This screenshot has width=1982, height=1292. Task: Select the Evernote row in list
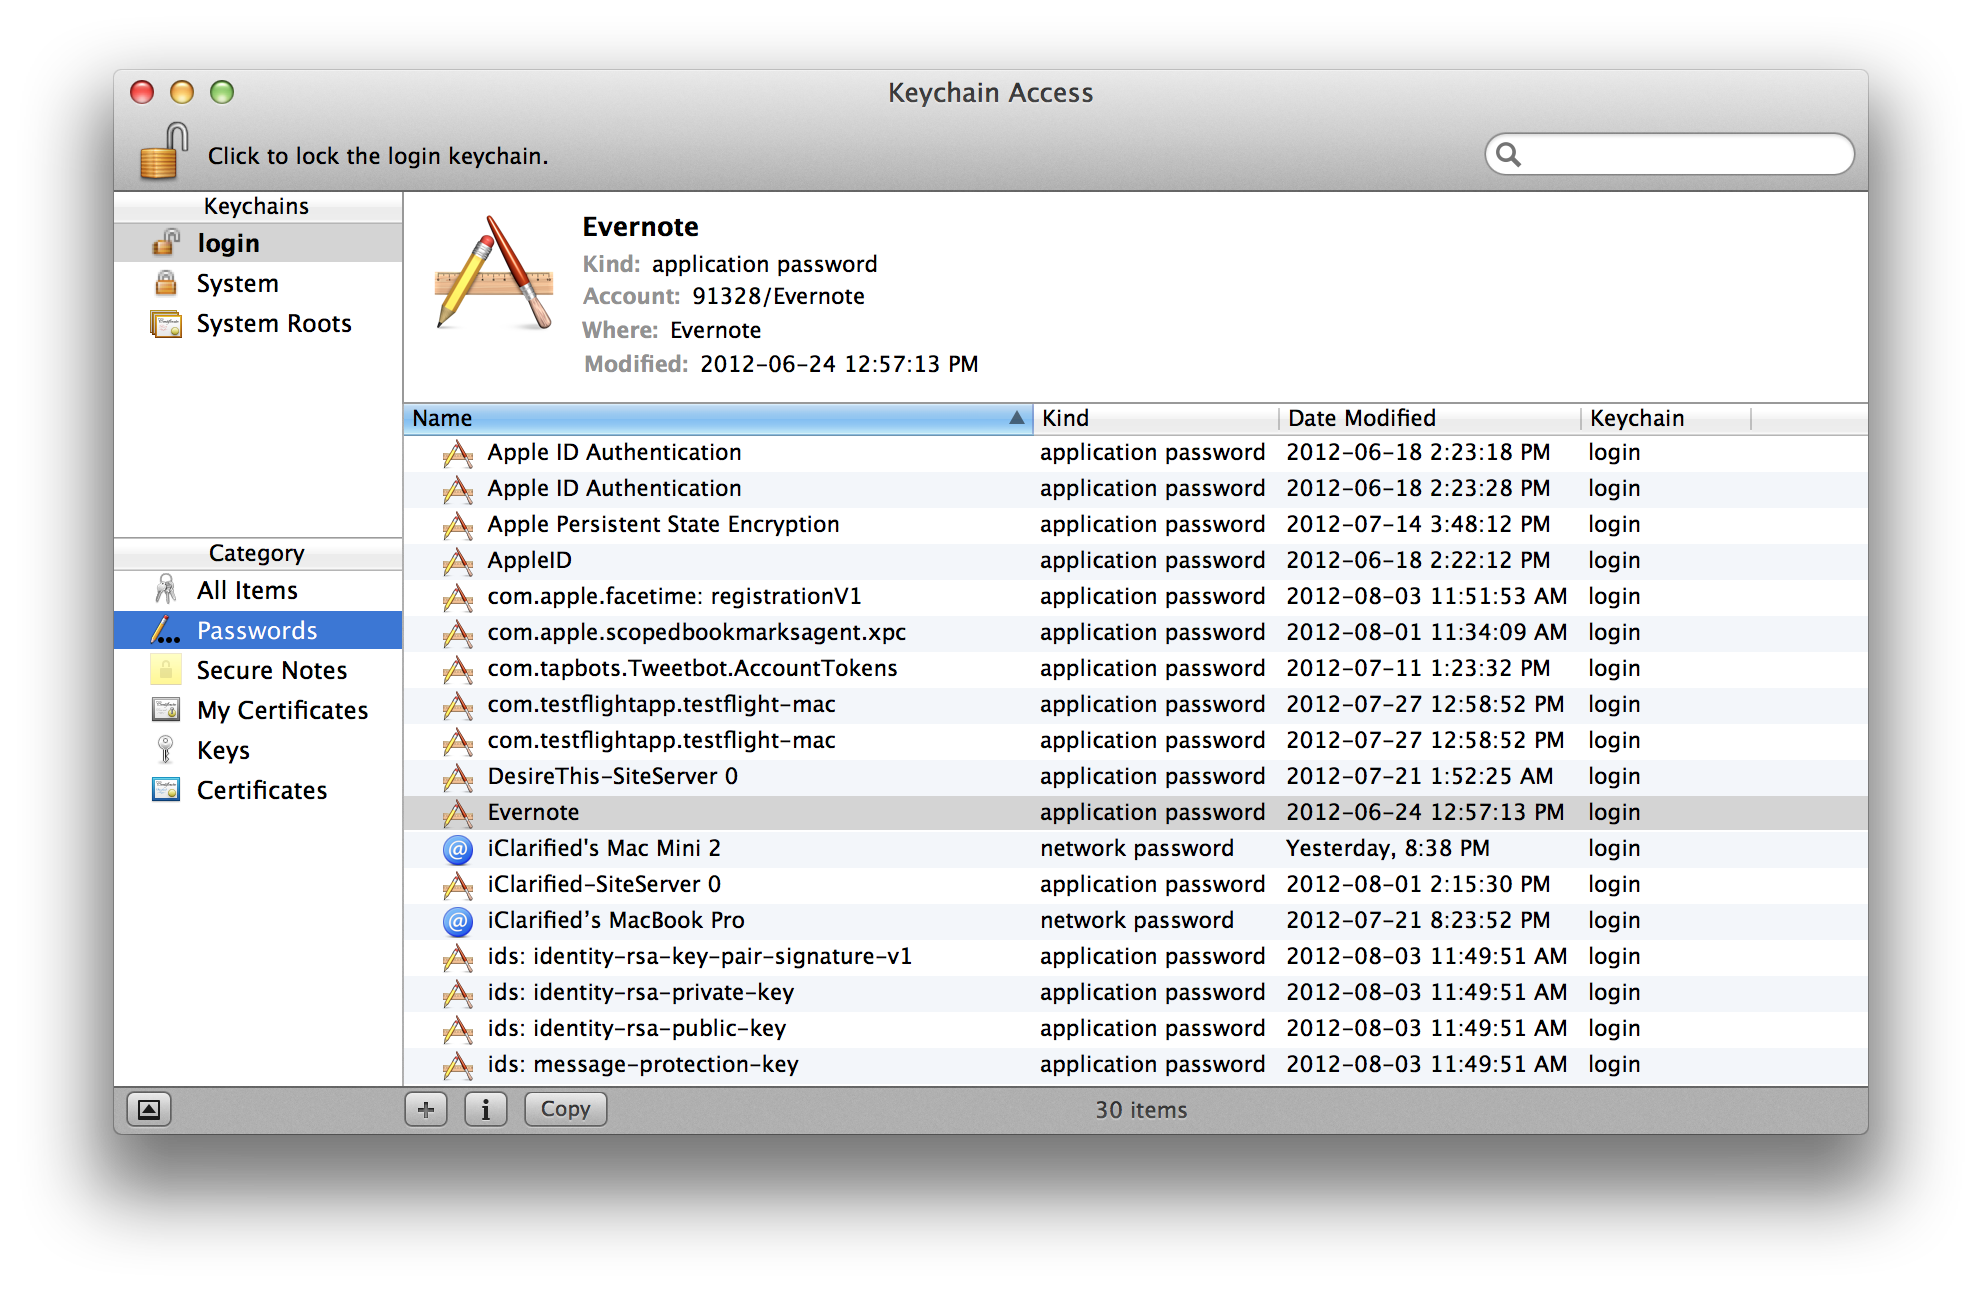pyautogui.click(x=1136, y=812)
